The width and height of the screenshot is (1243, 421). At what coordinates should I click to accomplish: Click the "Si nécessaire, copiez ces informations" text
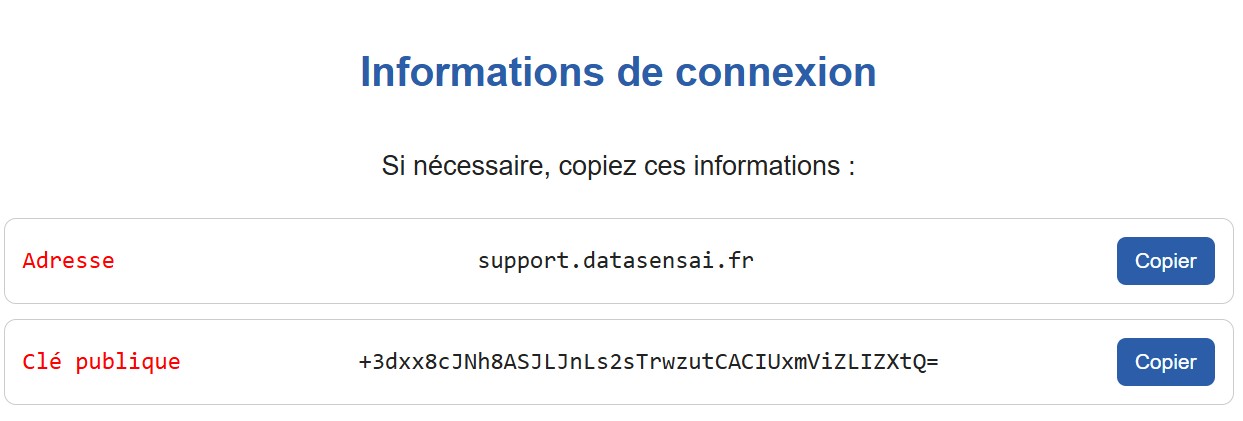tap(618, 166)
